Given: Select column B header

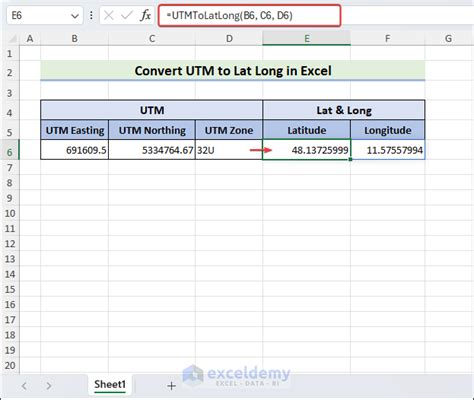Looking at the screenshot, I should click(x=74, y=39).
